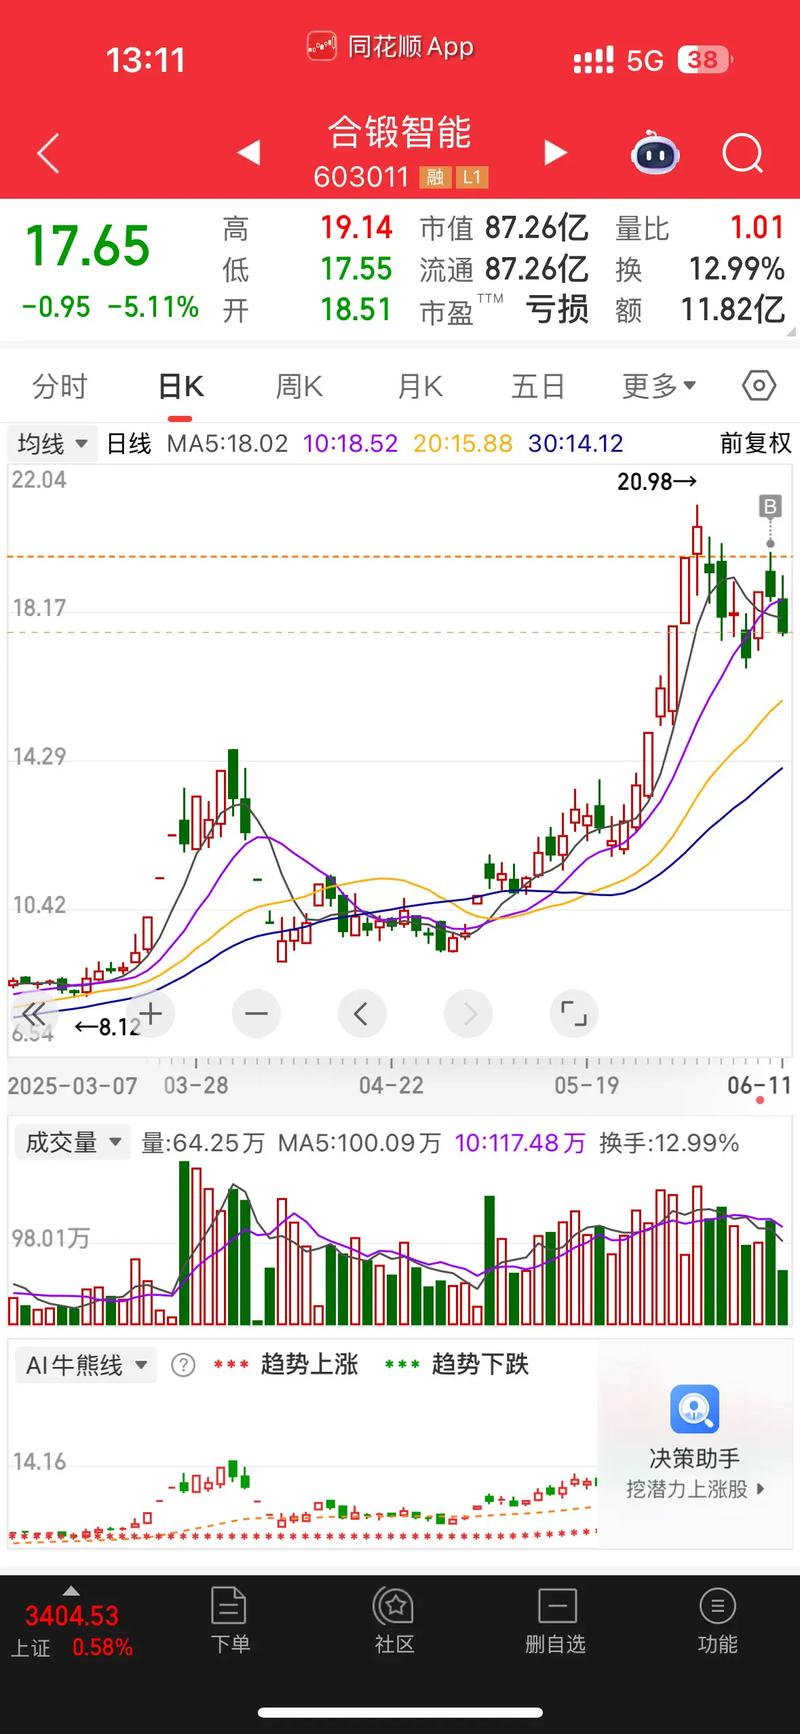Image resolution: width=800 pixels, height=1734 pixels.
Task: Expand the 成交量 indicator dropdown
Action: [x=72, y=1142]
